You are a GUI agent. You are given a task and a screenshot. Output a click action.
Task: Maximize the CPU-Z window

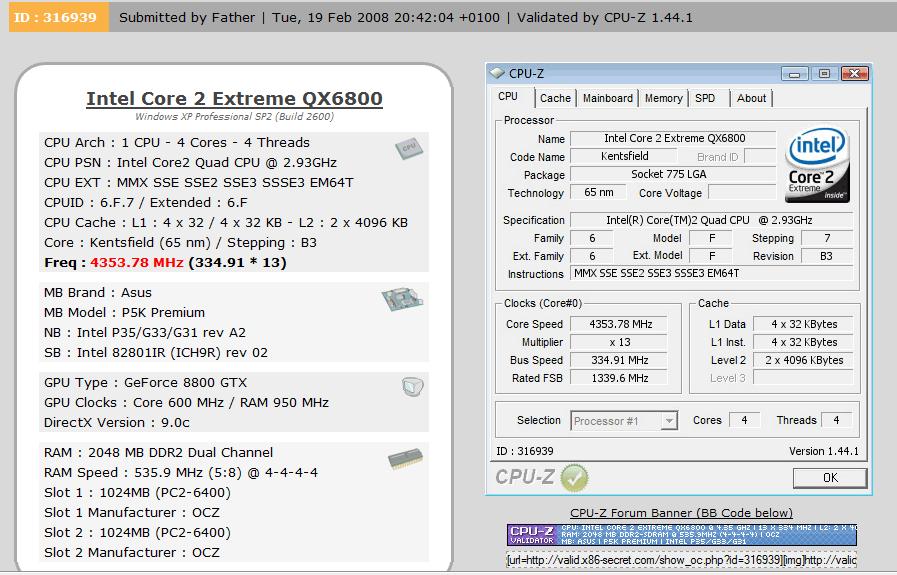tap(824, 74)
